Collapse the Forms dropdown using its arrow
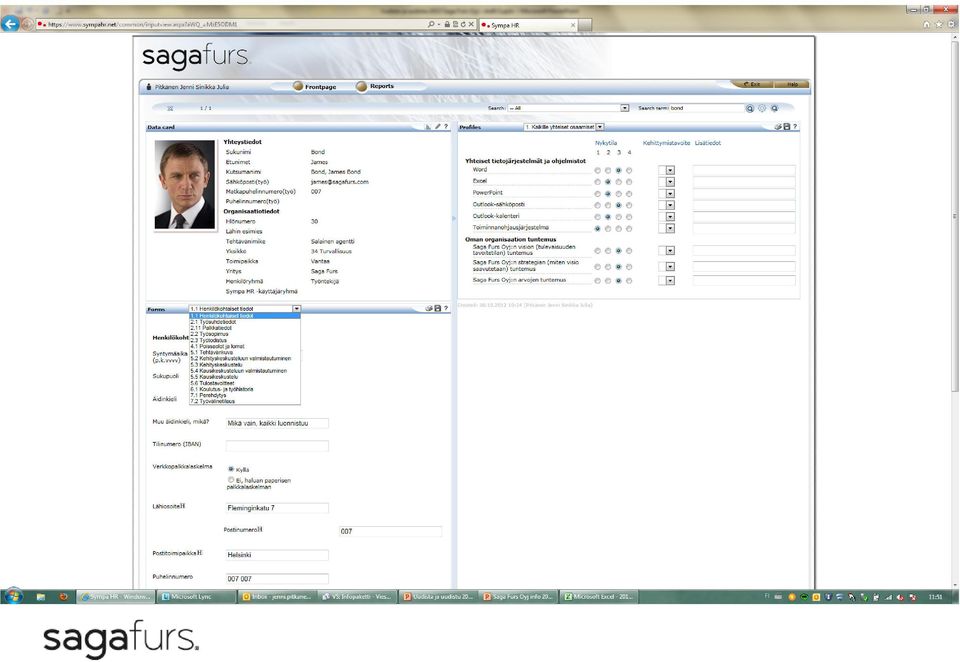 click(296, 309)
